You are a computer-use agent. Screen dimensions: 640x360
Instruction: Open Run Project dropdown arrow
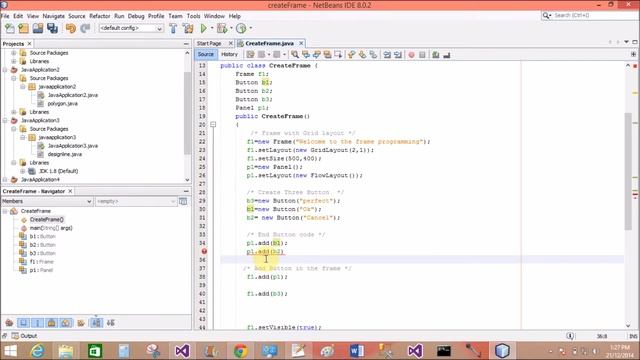[x=212, y=28]
